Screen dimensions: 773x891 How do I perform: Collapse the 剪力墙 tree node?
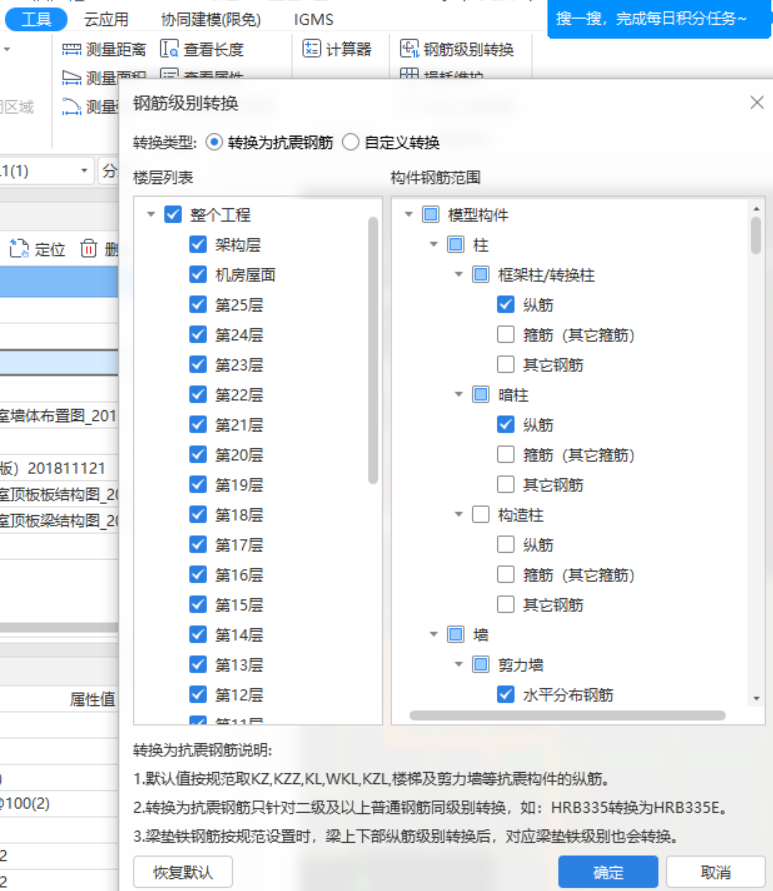point(459,665)
